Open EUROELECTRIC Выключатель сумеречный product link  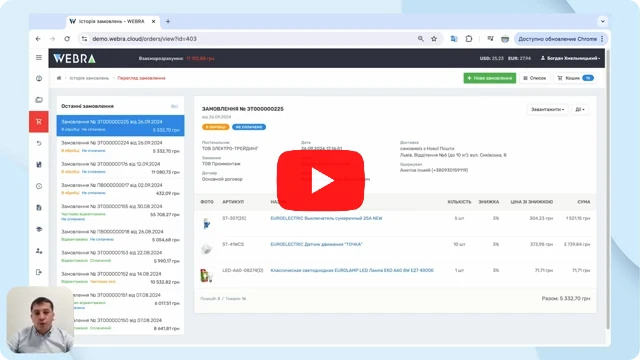point(326,218)
